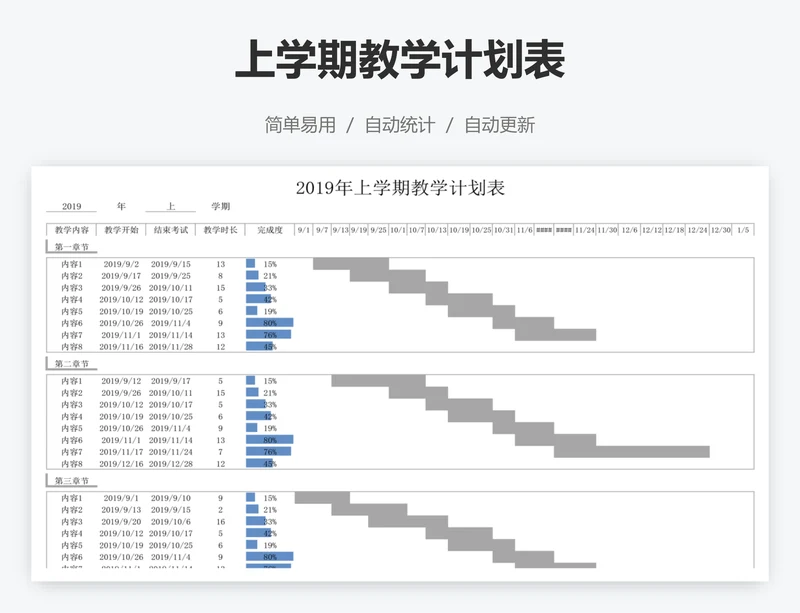Image resolution: width=800 pixels, height=613 pixels.
Task: Click the 2019/9/13 start date cell
Action: [x=121, y=509]
